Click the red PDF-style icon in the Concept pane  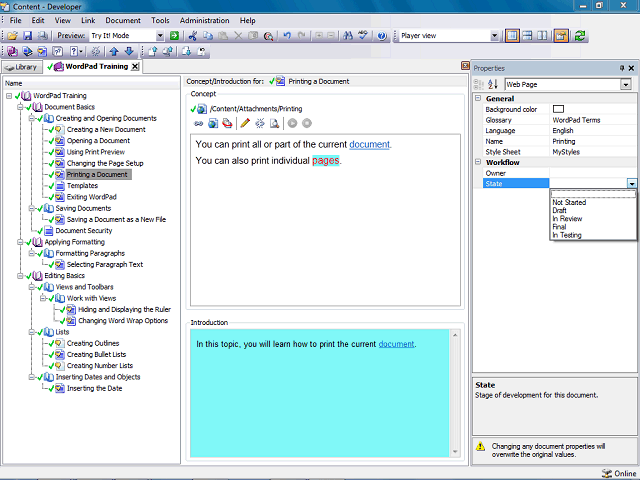227,123
